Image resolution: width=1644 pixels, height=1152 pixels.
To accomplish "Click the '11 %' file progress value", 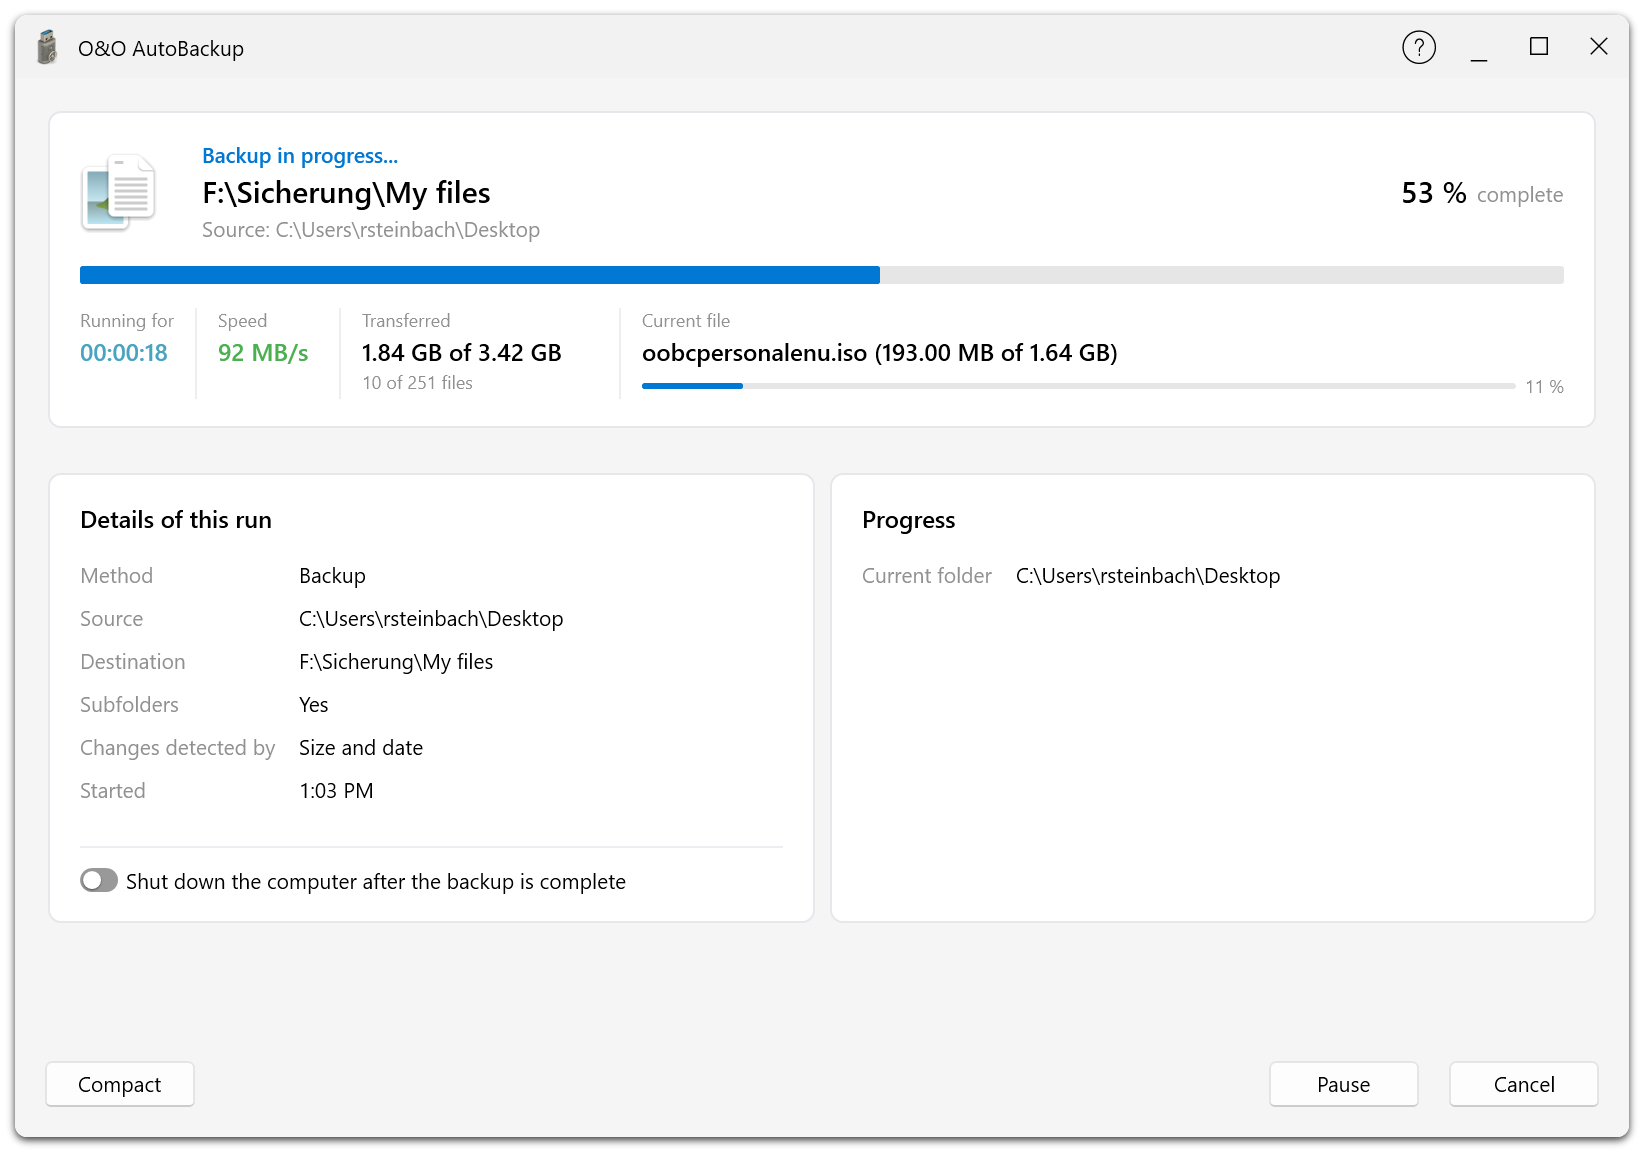I will point(1544,387).
